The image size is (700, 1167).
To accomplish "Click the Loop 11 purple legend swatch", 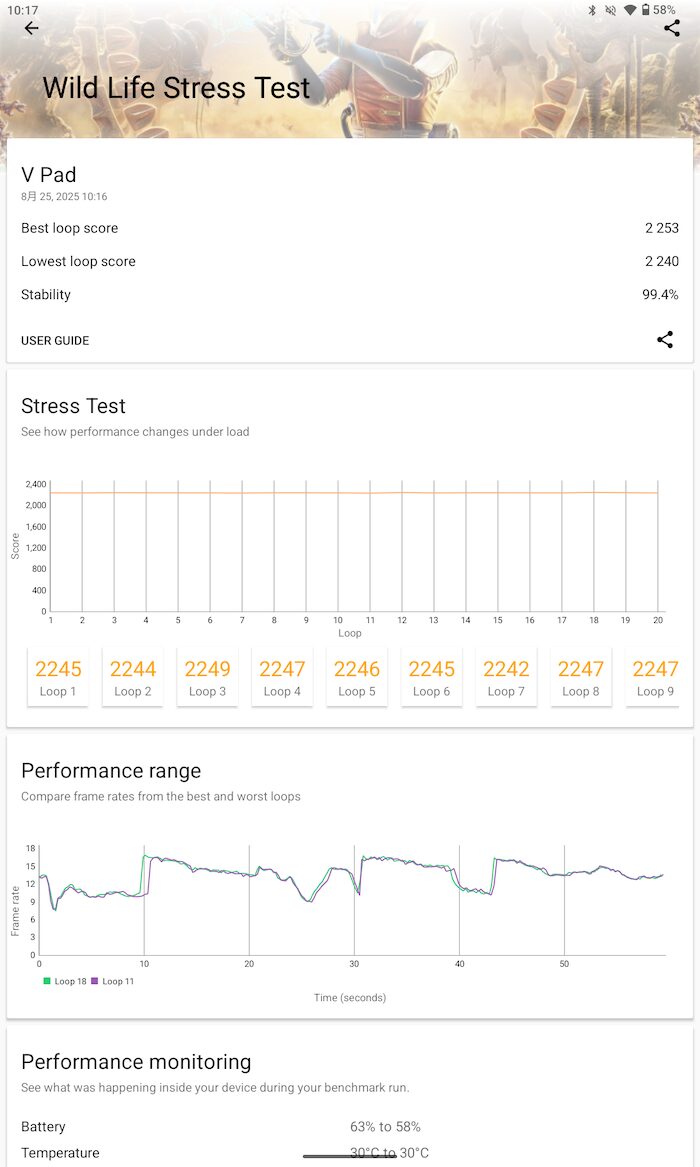I will point(94,981).
